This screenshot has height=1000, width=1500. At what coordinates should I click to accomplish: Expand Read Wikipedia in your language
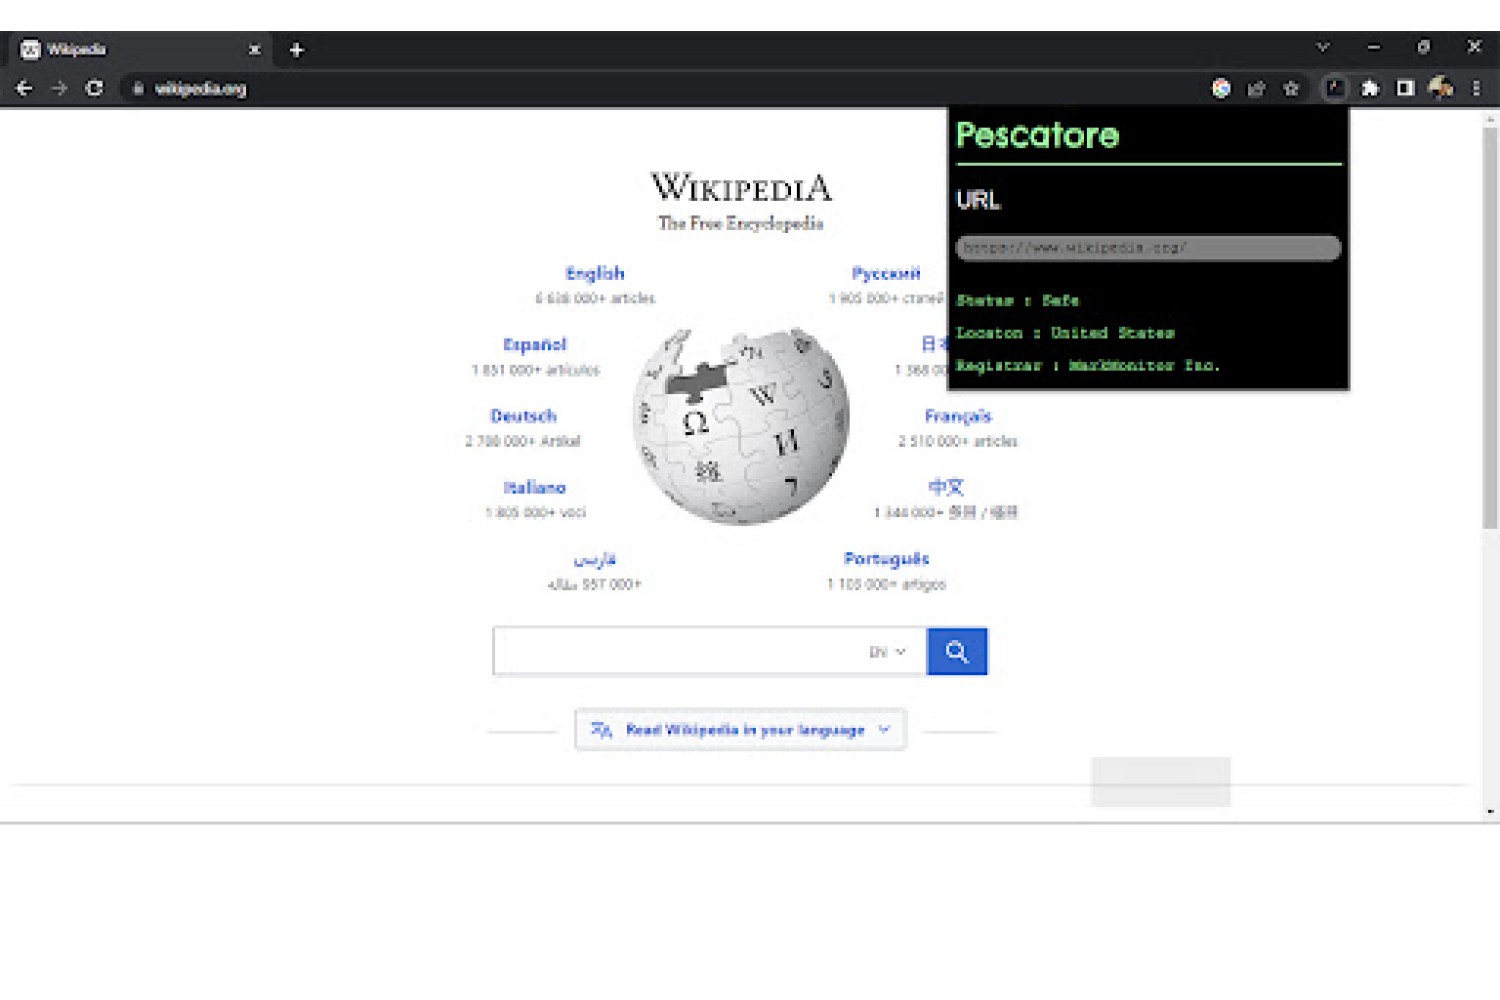(x=741, y=730)
